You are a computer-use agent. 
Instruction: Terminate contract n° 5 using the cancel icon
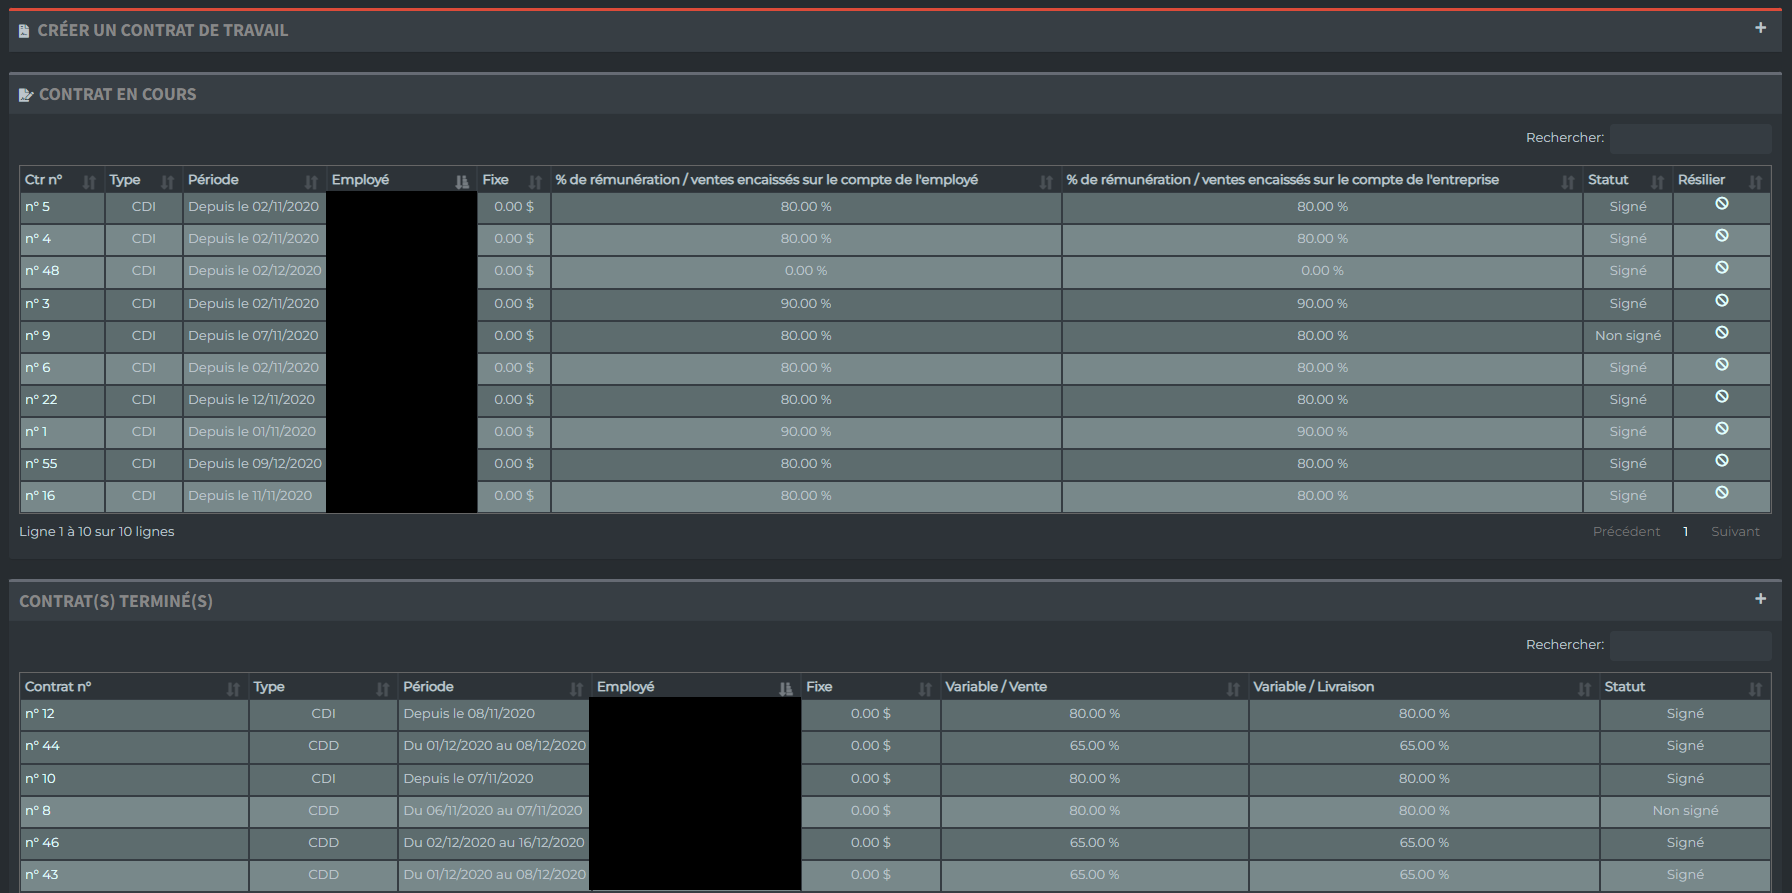pos(1722,203)
